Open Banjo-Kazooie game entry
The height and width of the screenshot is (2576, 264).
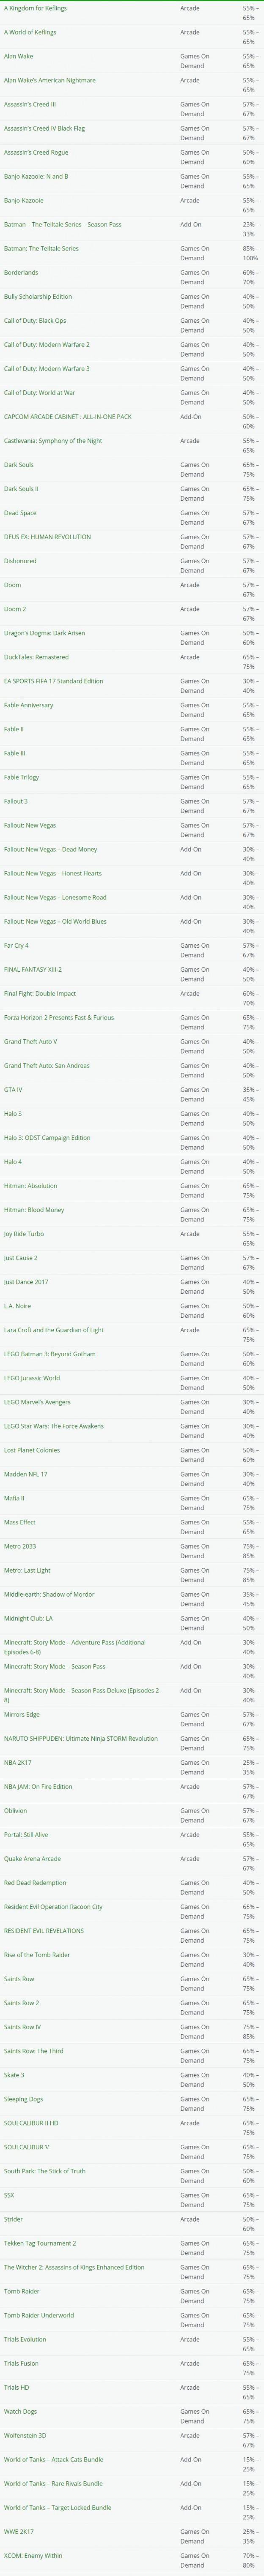click(x=24, y=200)
